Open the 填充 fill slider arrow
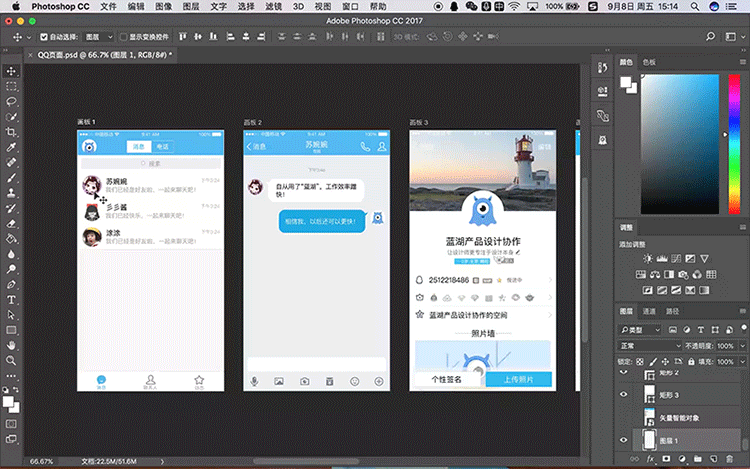Viewport: 750px width, 469px height. [742, 361]
